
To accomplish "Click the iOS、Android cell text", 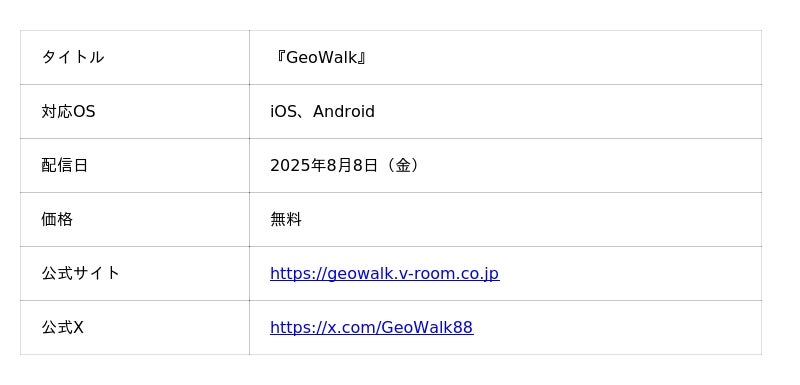I will coord(322,111).
